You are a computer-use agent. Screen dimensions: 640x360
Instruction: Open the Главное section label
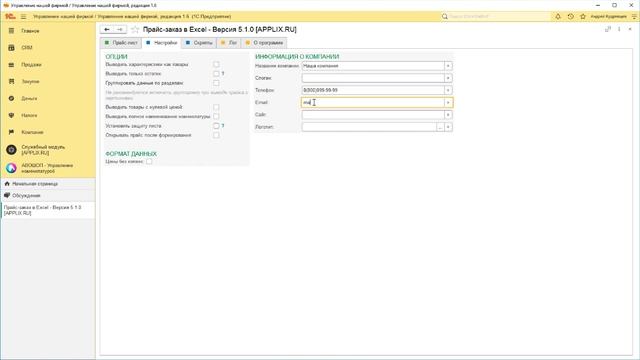click(x=30, y=31)
